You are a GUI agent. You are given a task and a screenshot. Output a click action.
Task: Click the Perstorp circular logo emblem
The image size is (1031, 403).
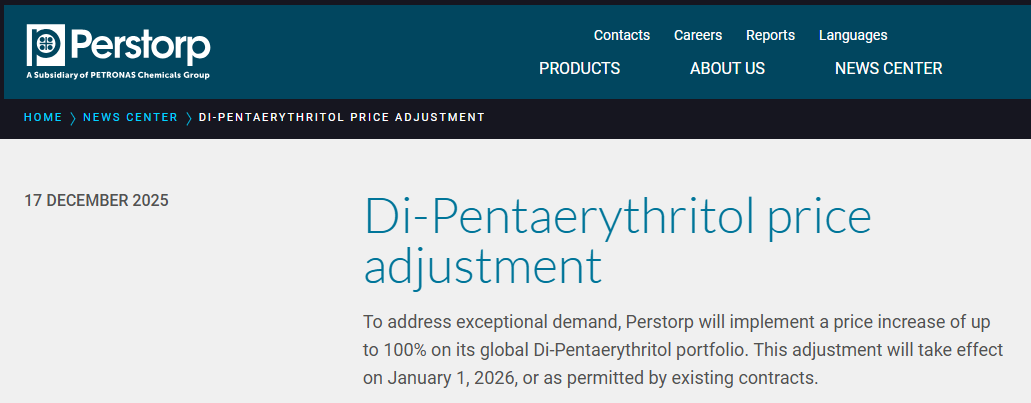[45, 45]
